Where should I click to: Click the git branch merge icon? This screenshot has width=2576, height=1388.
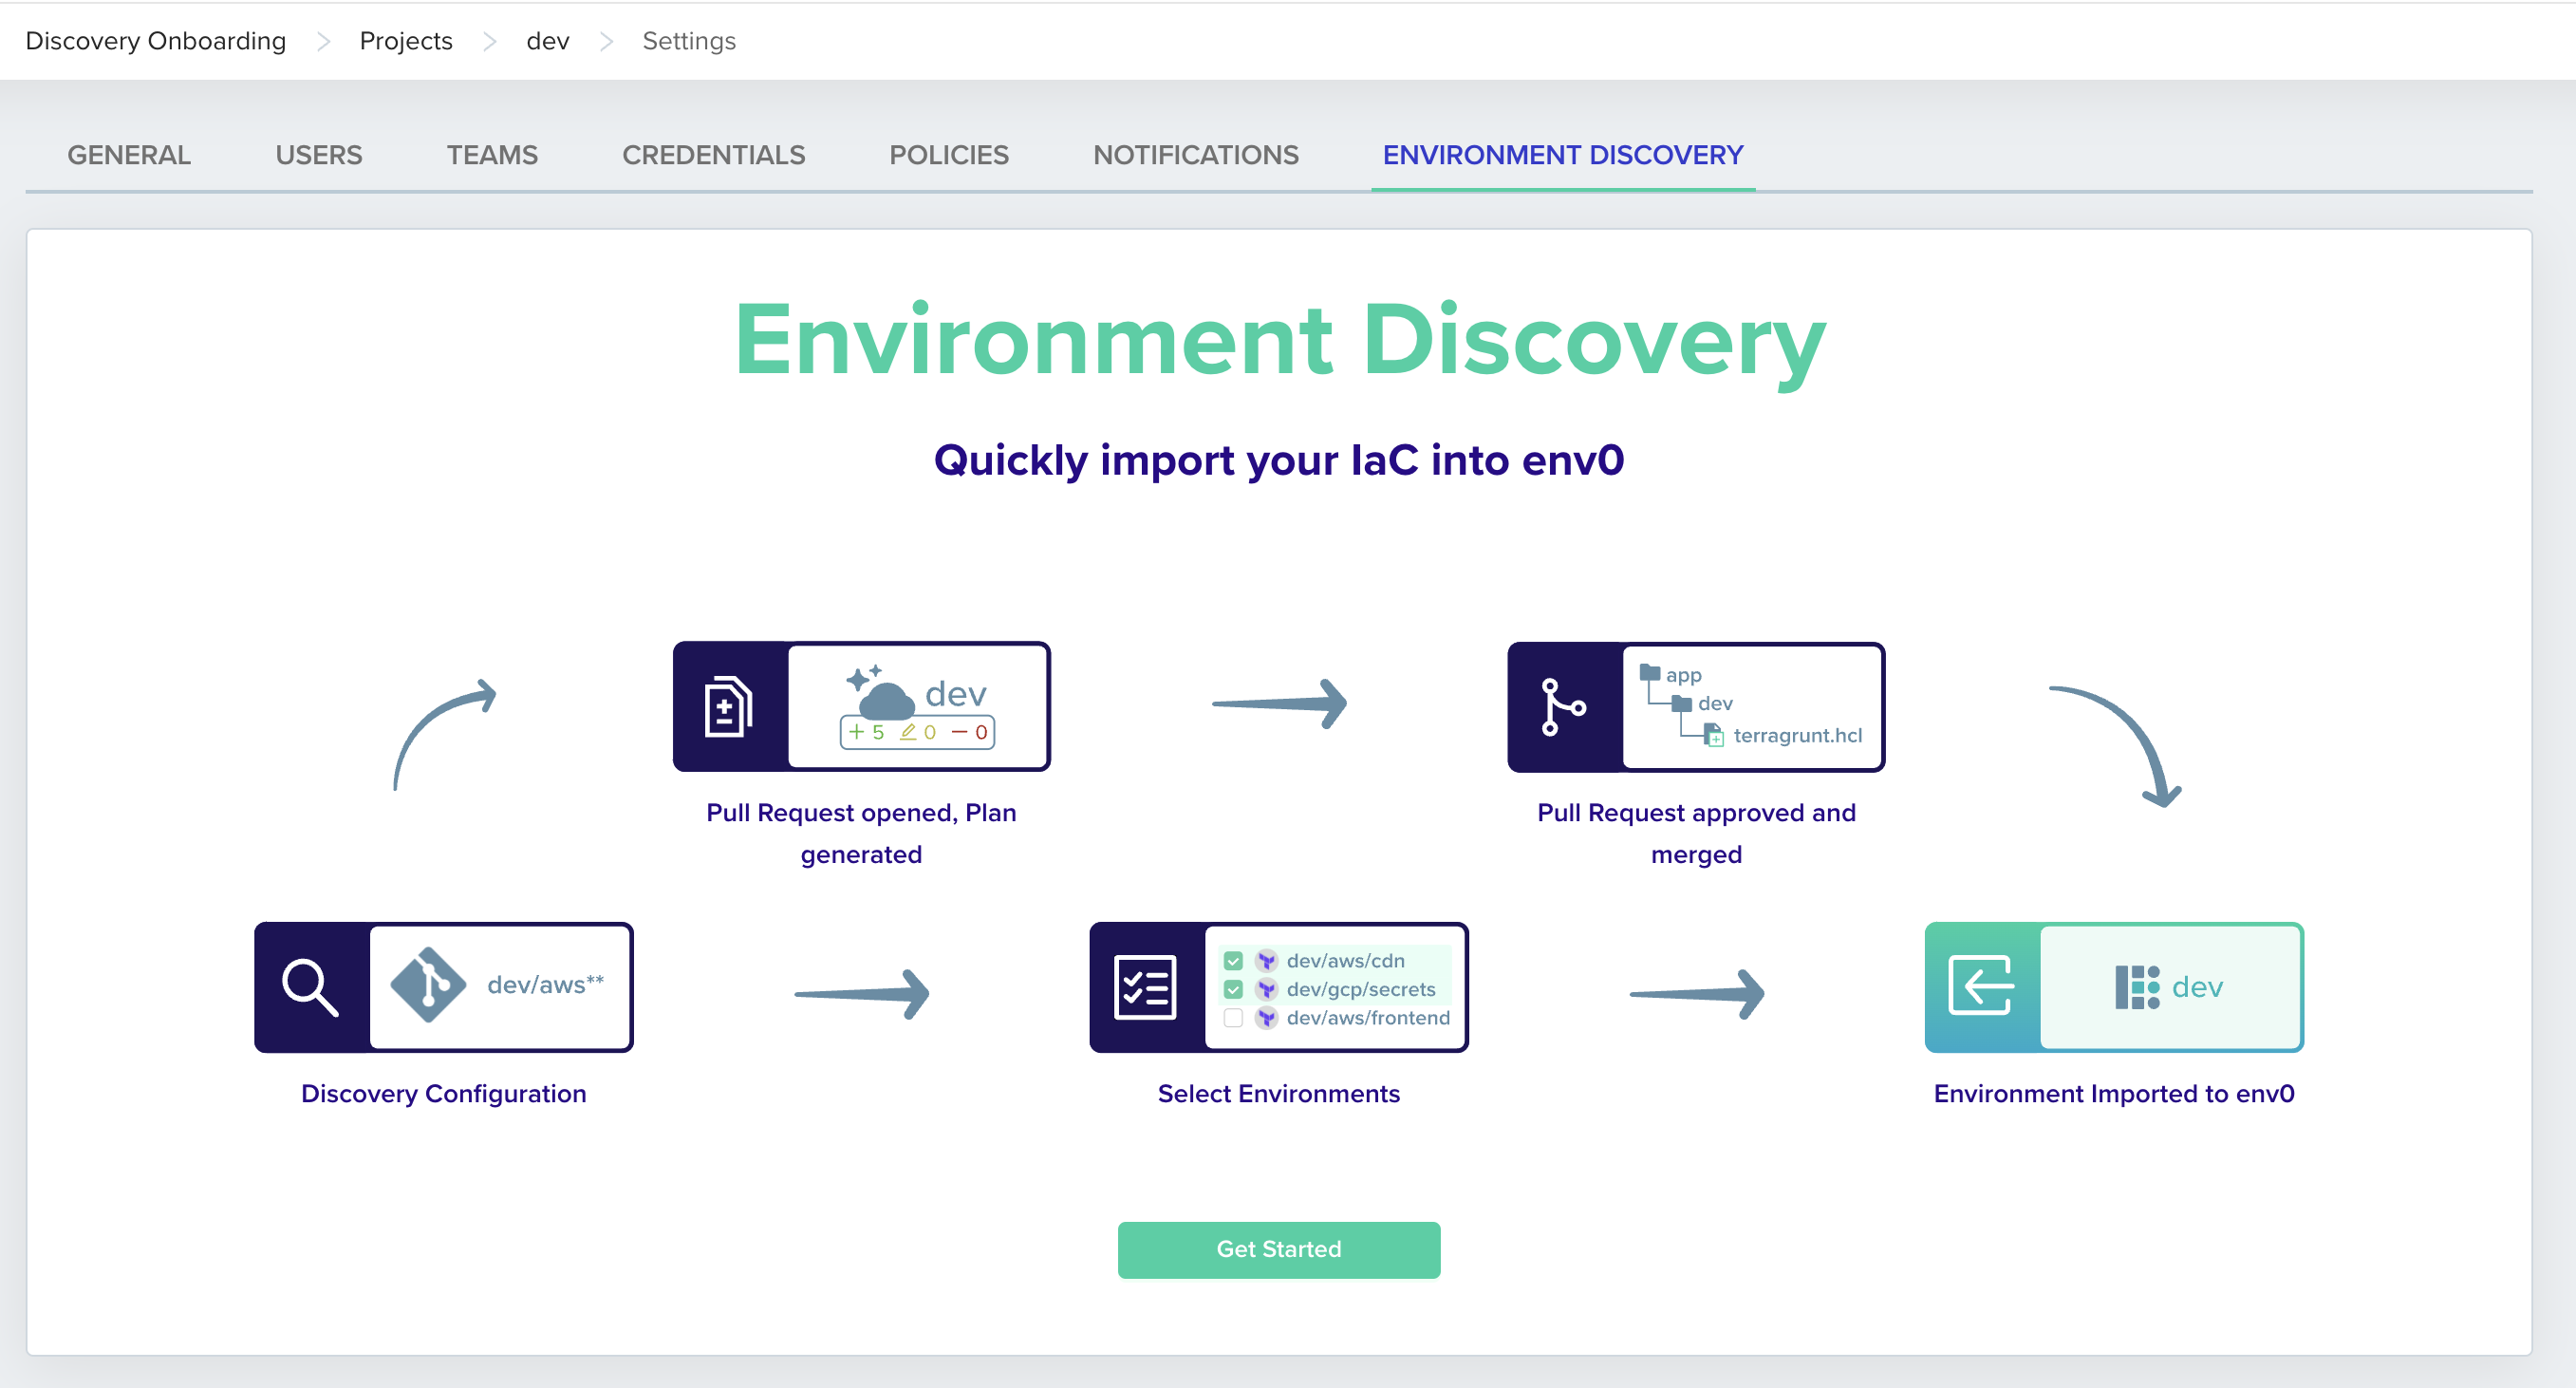1562,707
